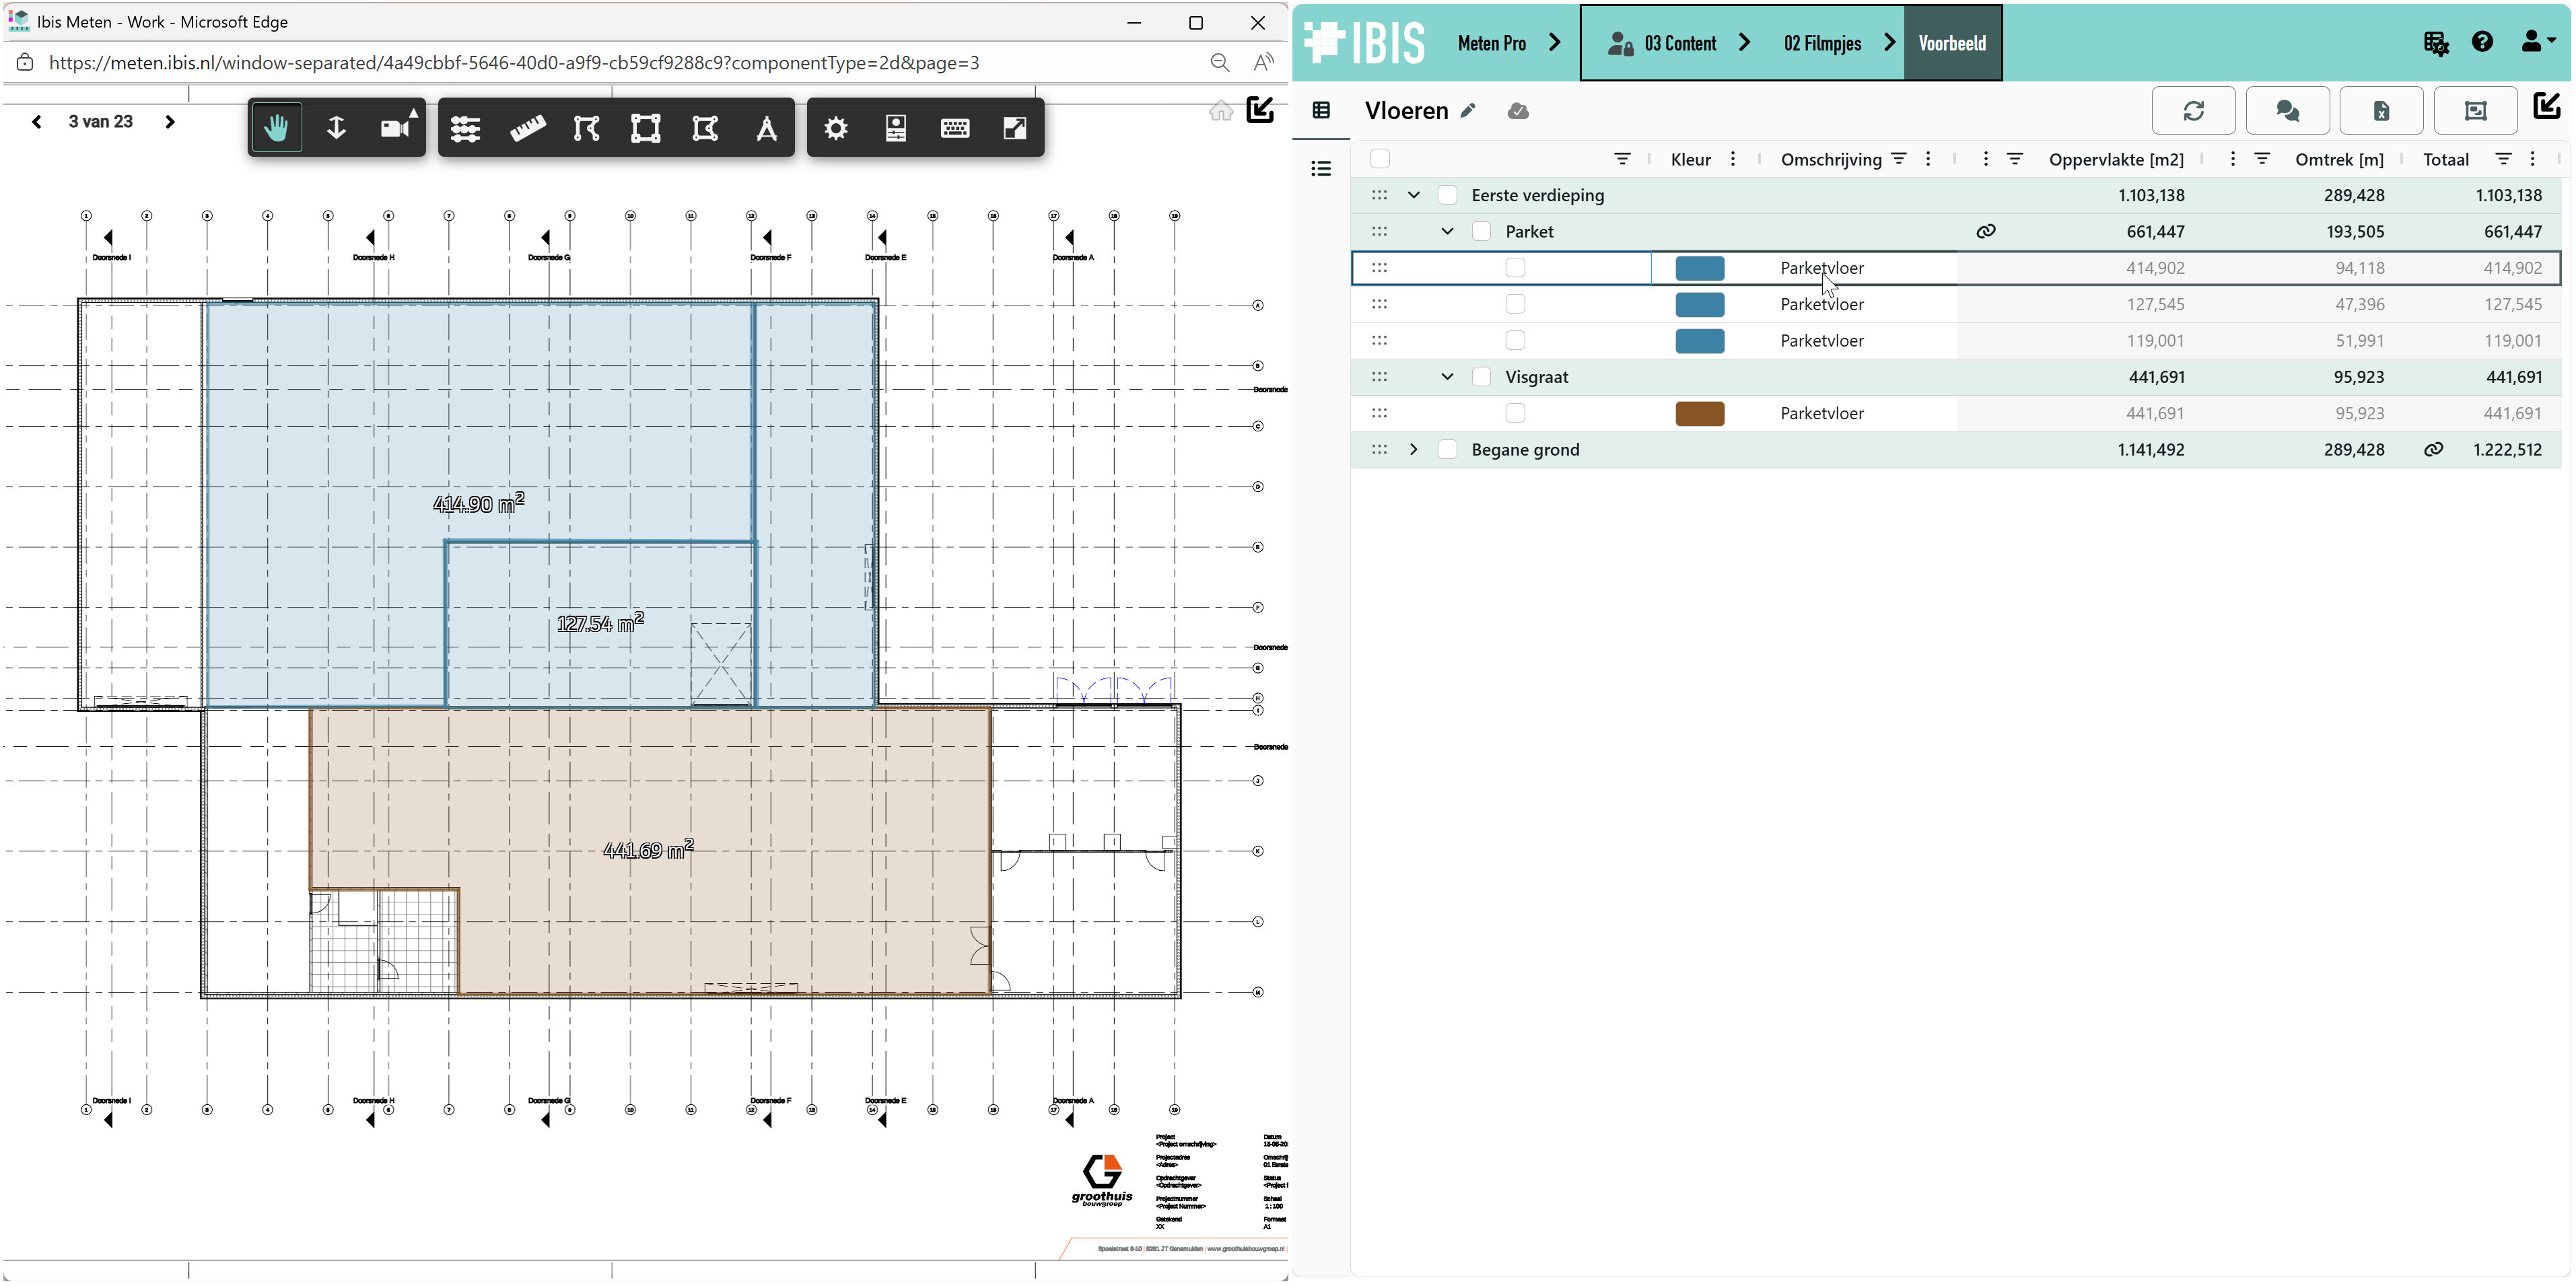Click the ruler length measurement tool
This screenshot has width=2576, height=1286.
[x=527, y=128]
